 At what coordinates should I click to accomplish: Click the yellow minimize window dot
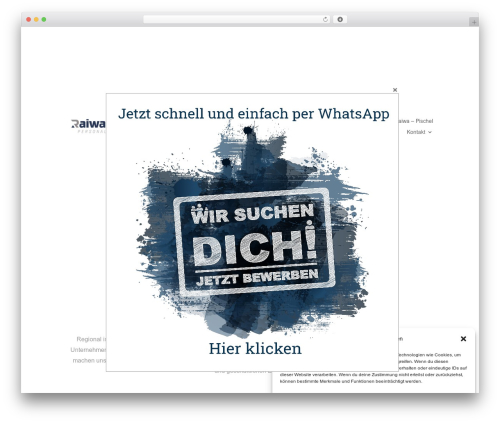point(36,19)
